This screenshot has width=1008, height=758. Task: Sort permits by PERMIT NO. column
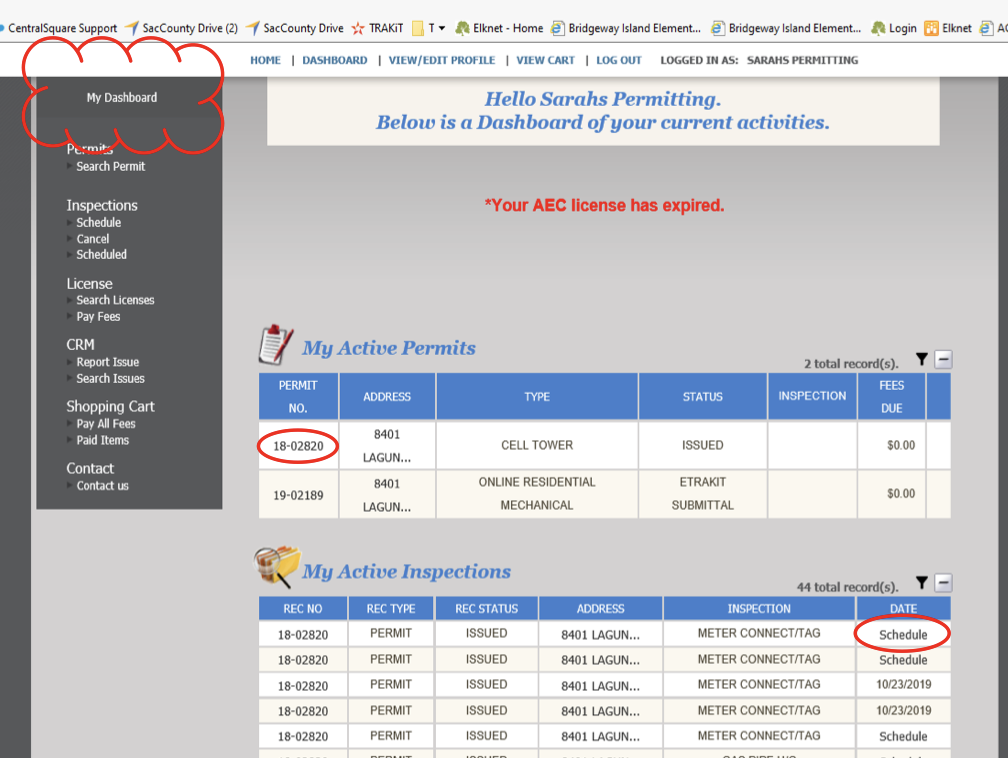298,397
